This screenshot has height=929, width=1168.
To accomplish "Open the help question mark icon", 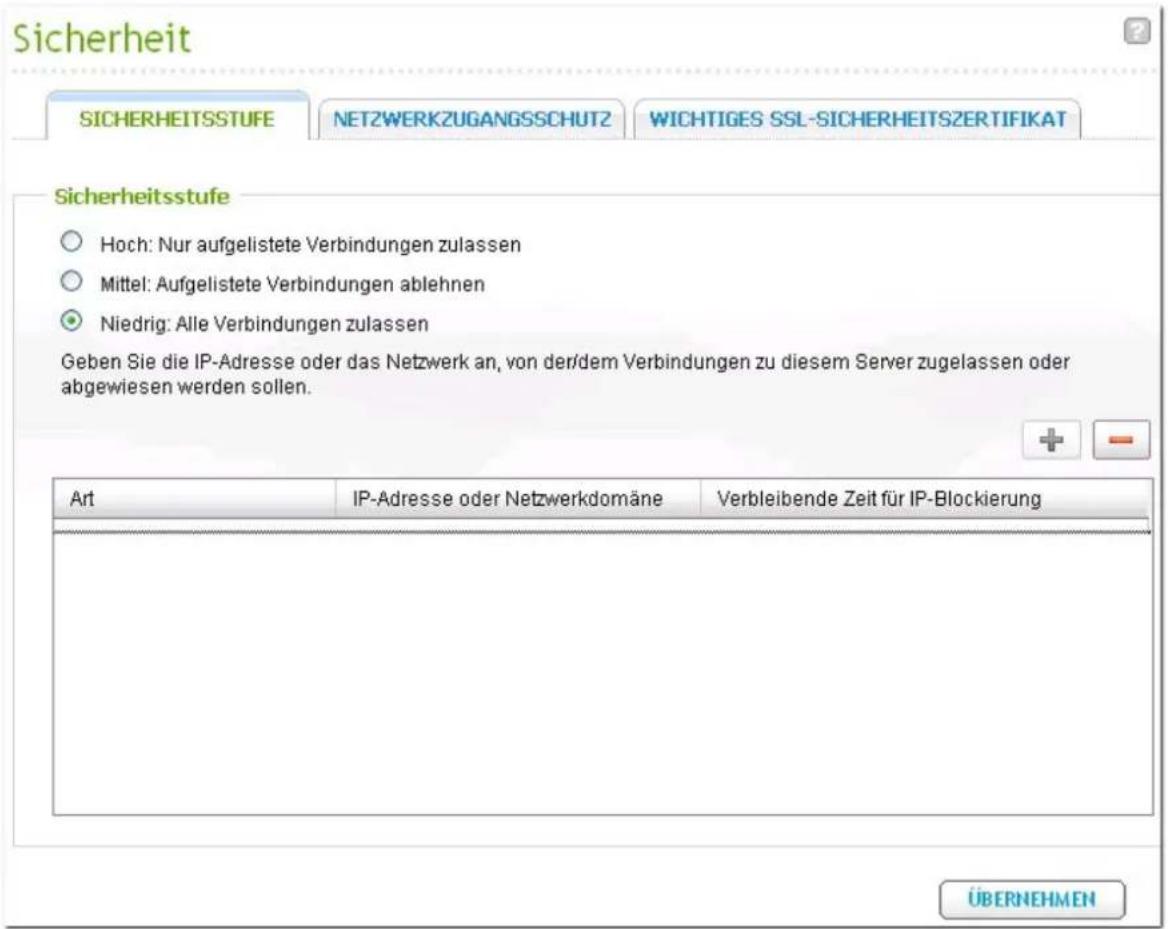I will coord(1136,31).
